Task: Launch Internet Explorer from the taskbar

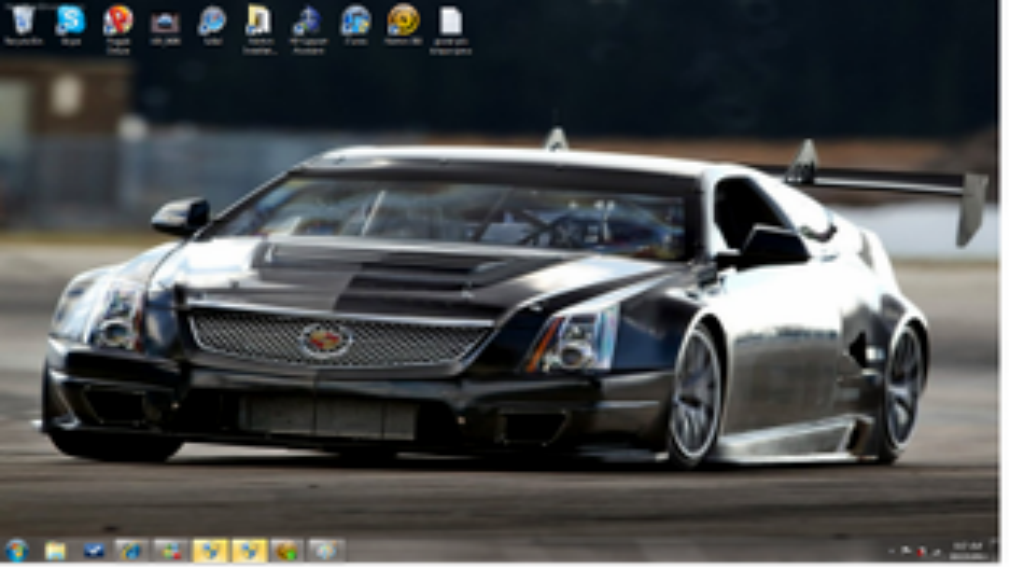Action: (x=133, y=551)
